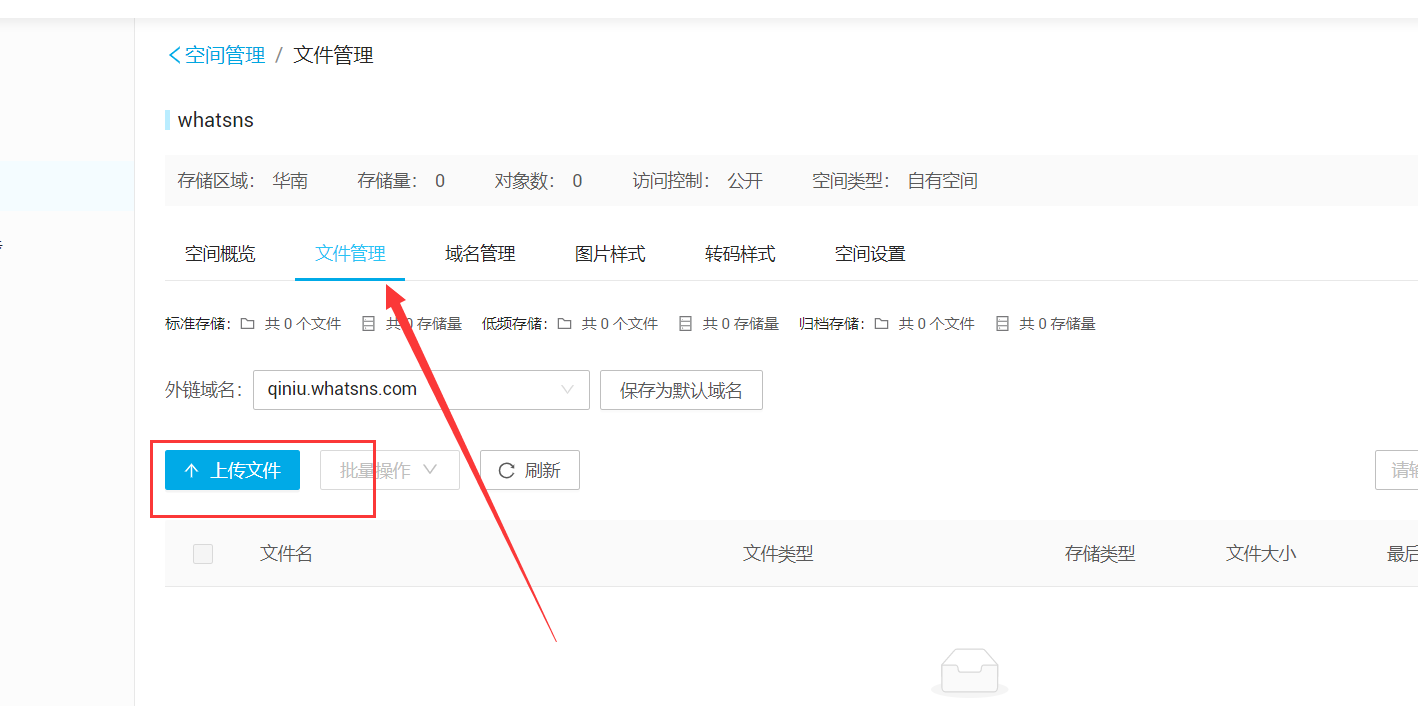Click the 归档存储 storage amount icon
This screenshot has height=706, width=1418.
tap(1002, 324)
